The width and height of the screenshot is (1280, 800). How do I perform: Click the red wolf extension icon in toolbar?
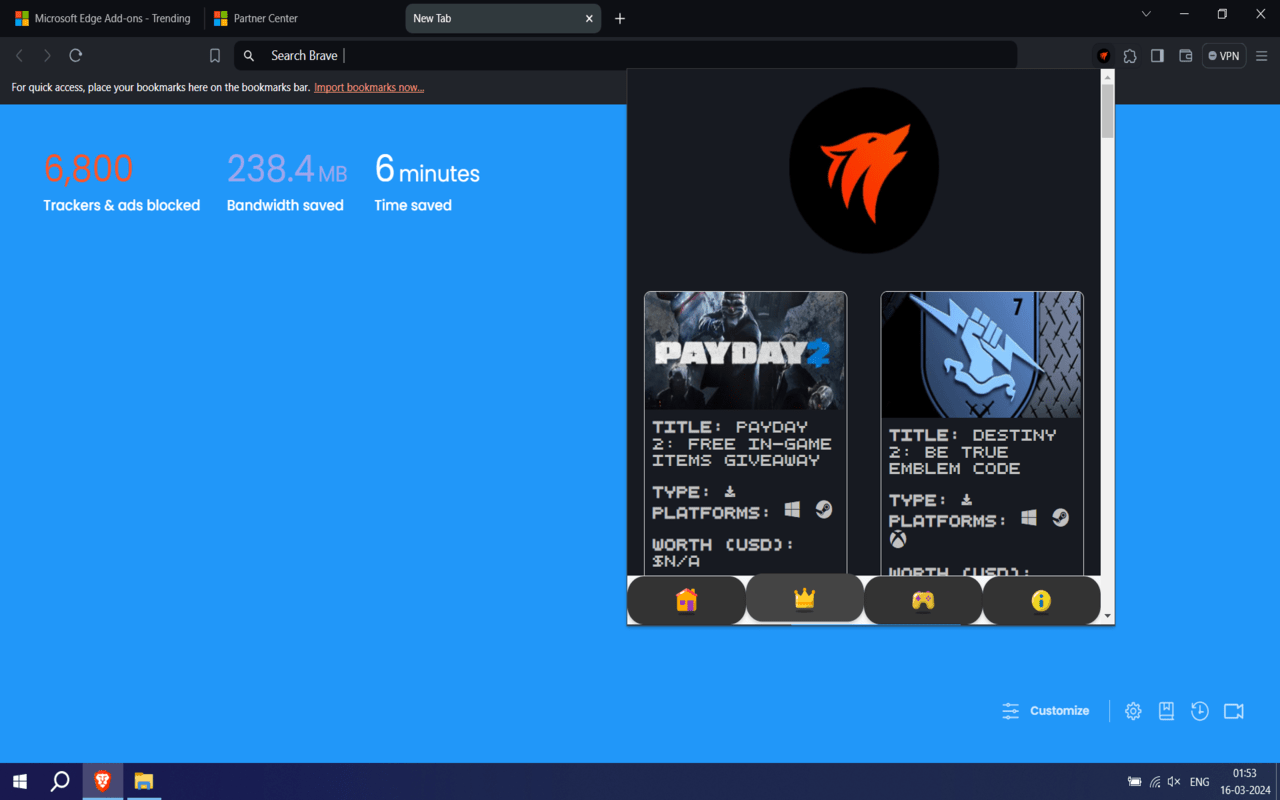coord(1103,56)
